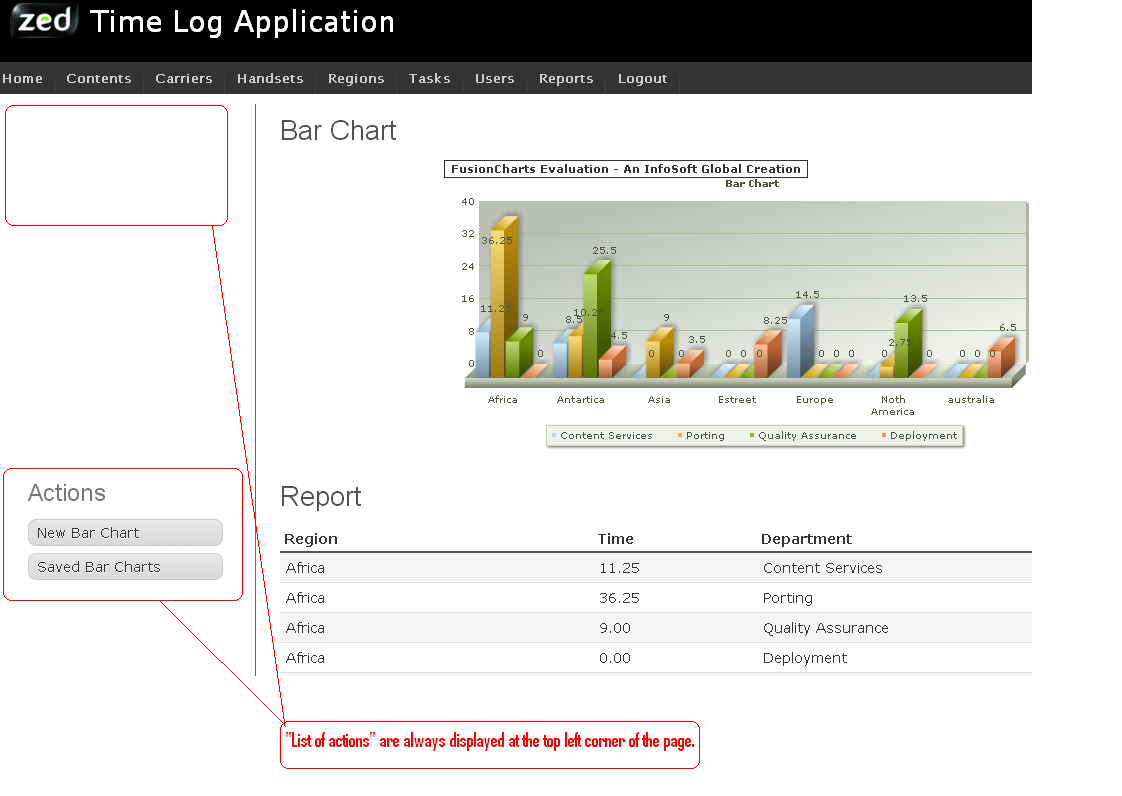Click the Content Services legend swatch
The image size is (1122, 796).
point(554,435)
